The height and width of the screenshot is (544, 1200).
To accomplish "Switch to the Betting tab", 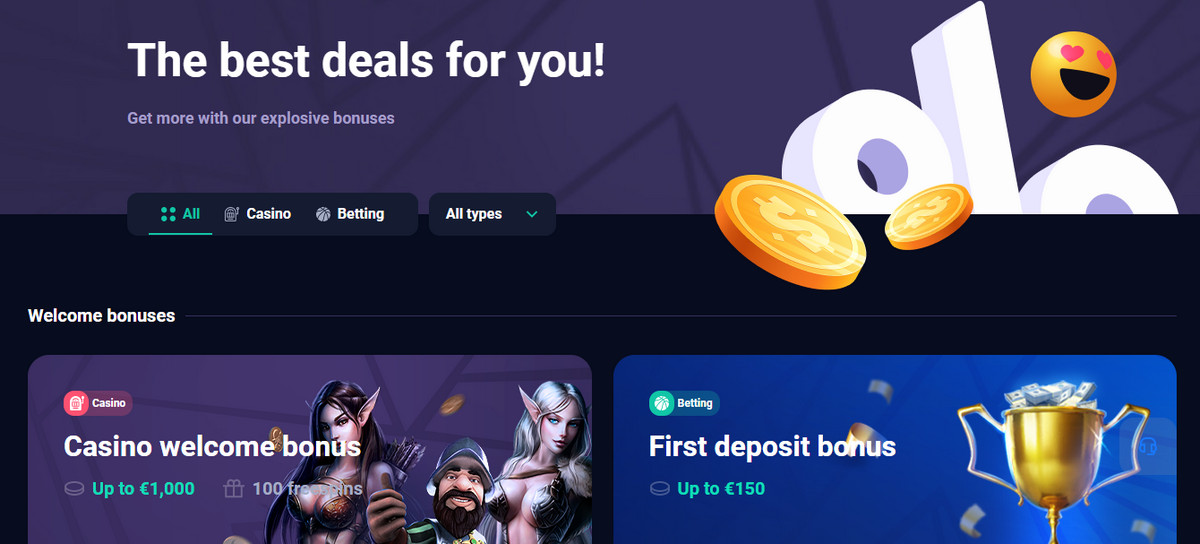I will click(x=350, y=214).
